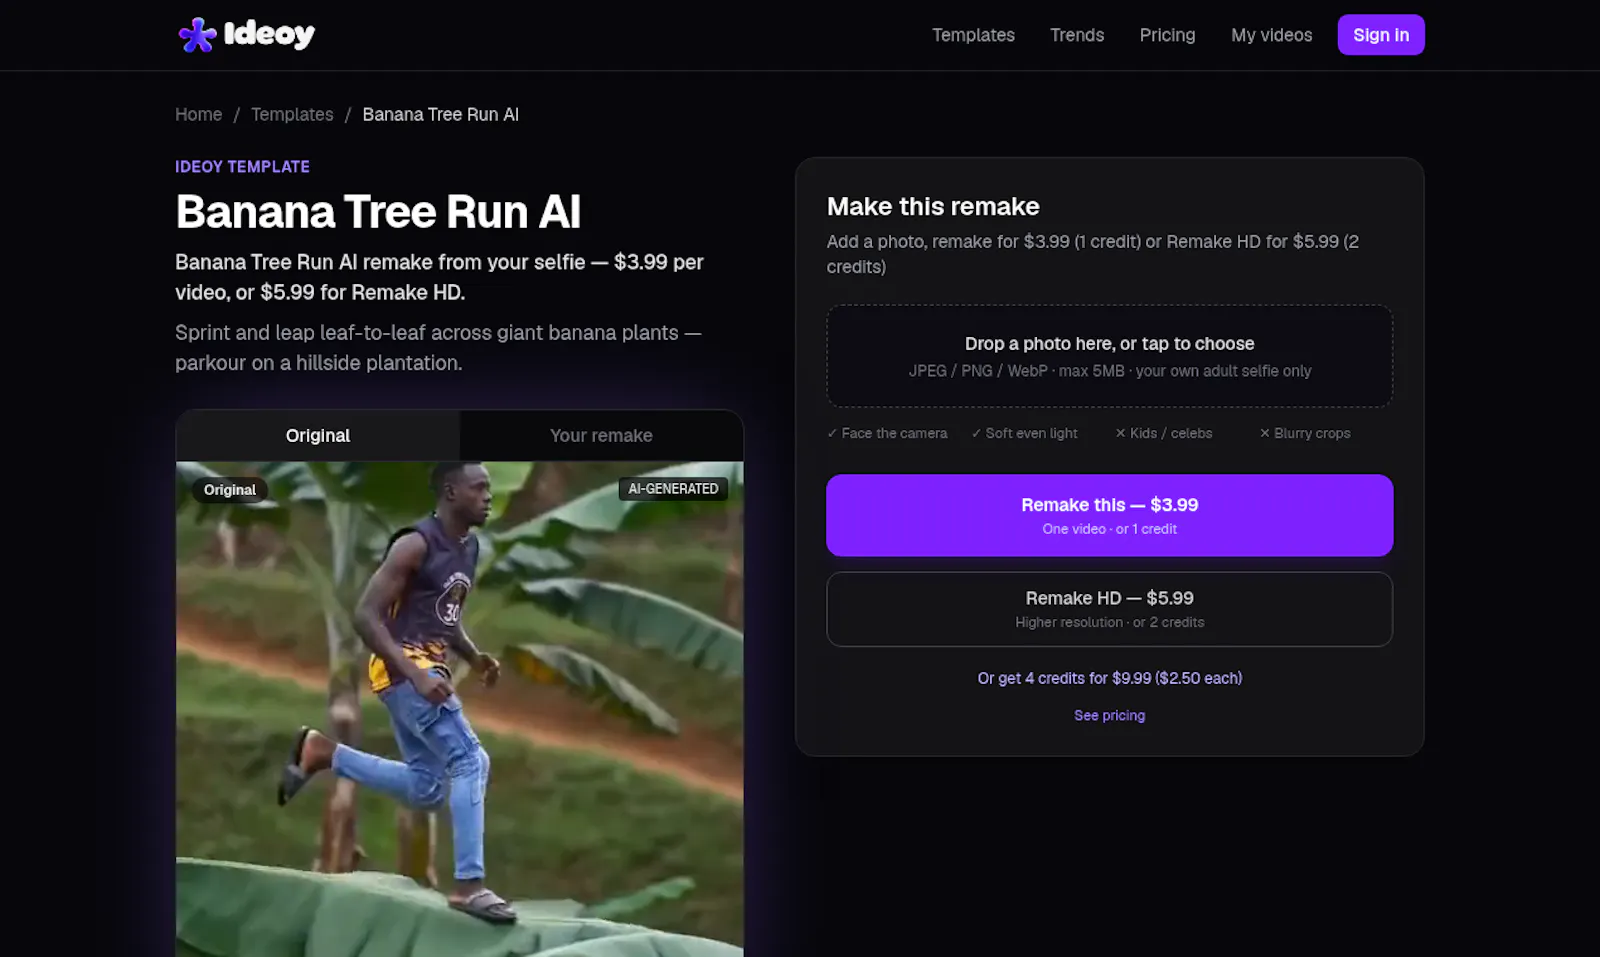Click the Soft even light tip

point(1024,433)
